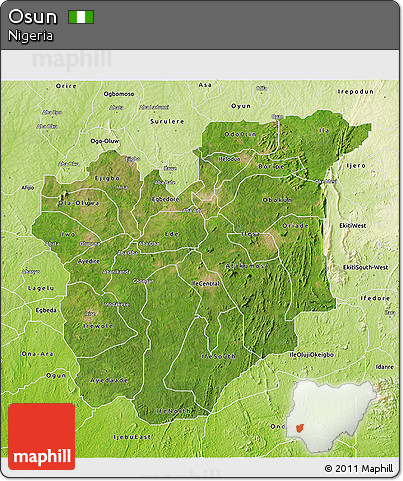Select the 'Egbedore' region label
403x481 pixels.
coord(165,199)
